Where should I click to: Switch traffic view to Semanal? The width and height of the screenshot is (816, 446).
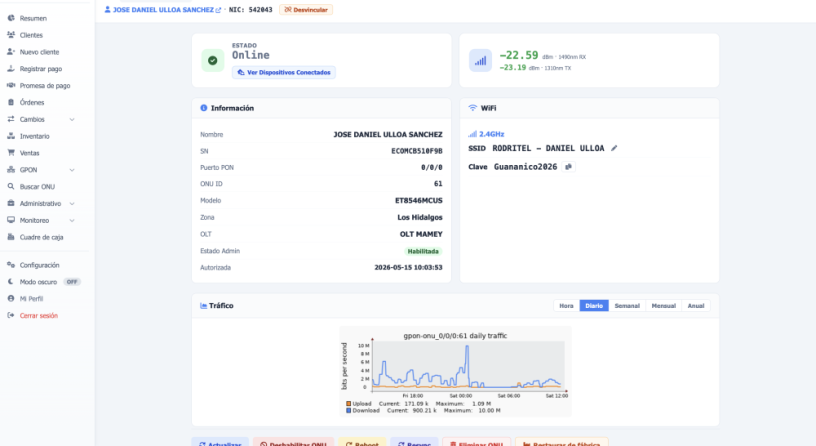click(627, 306)
